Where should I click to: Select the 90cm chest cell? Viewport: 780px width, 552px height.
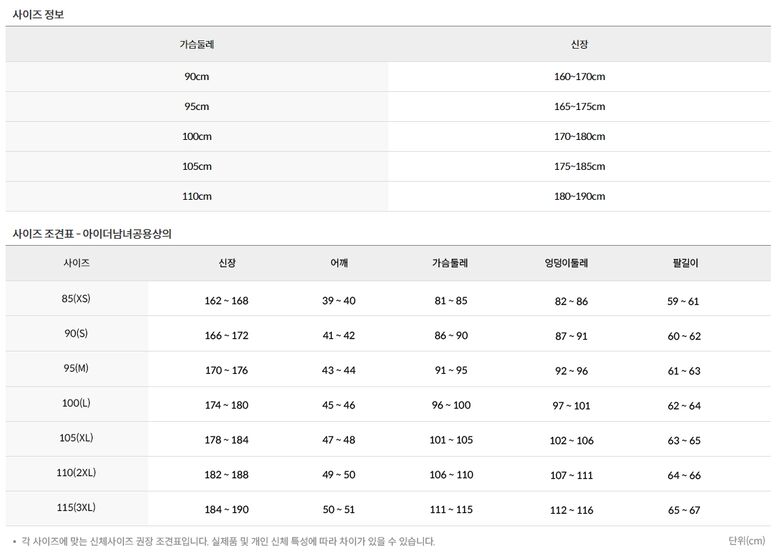(x=197, y=76)
